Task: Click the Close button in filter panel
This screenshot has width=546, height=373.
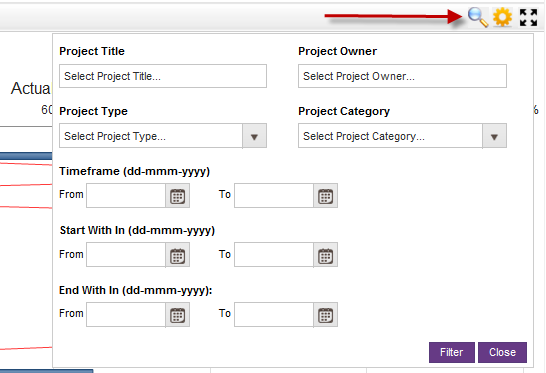Action: point(502,352)
